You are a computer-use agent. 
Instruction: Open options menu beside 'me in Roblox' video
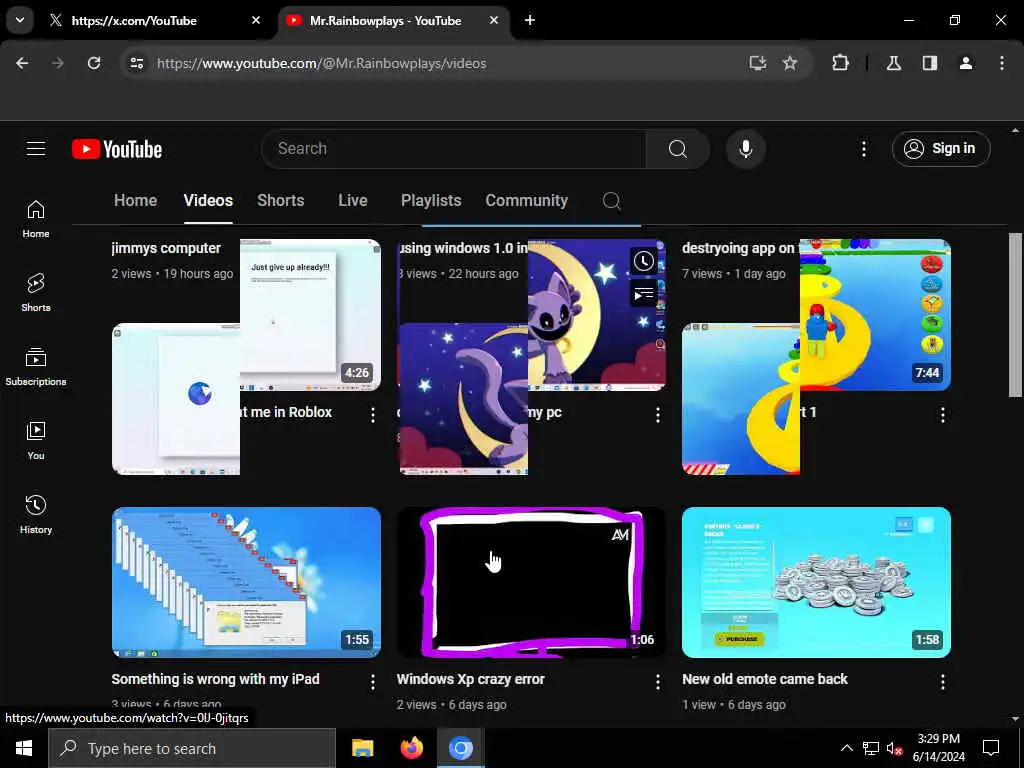click(373, 415)
